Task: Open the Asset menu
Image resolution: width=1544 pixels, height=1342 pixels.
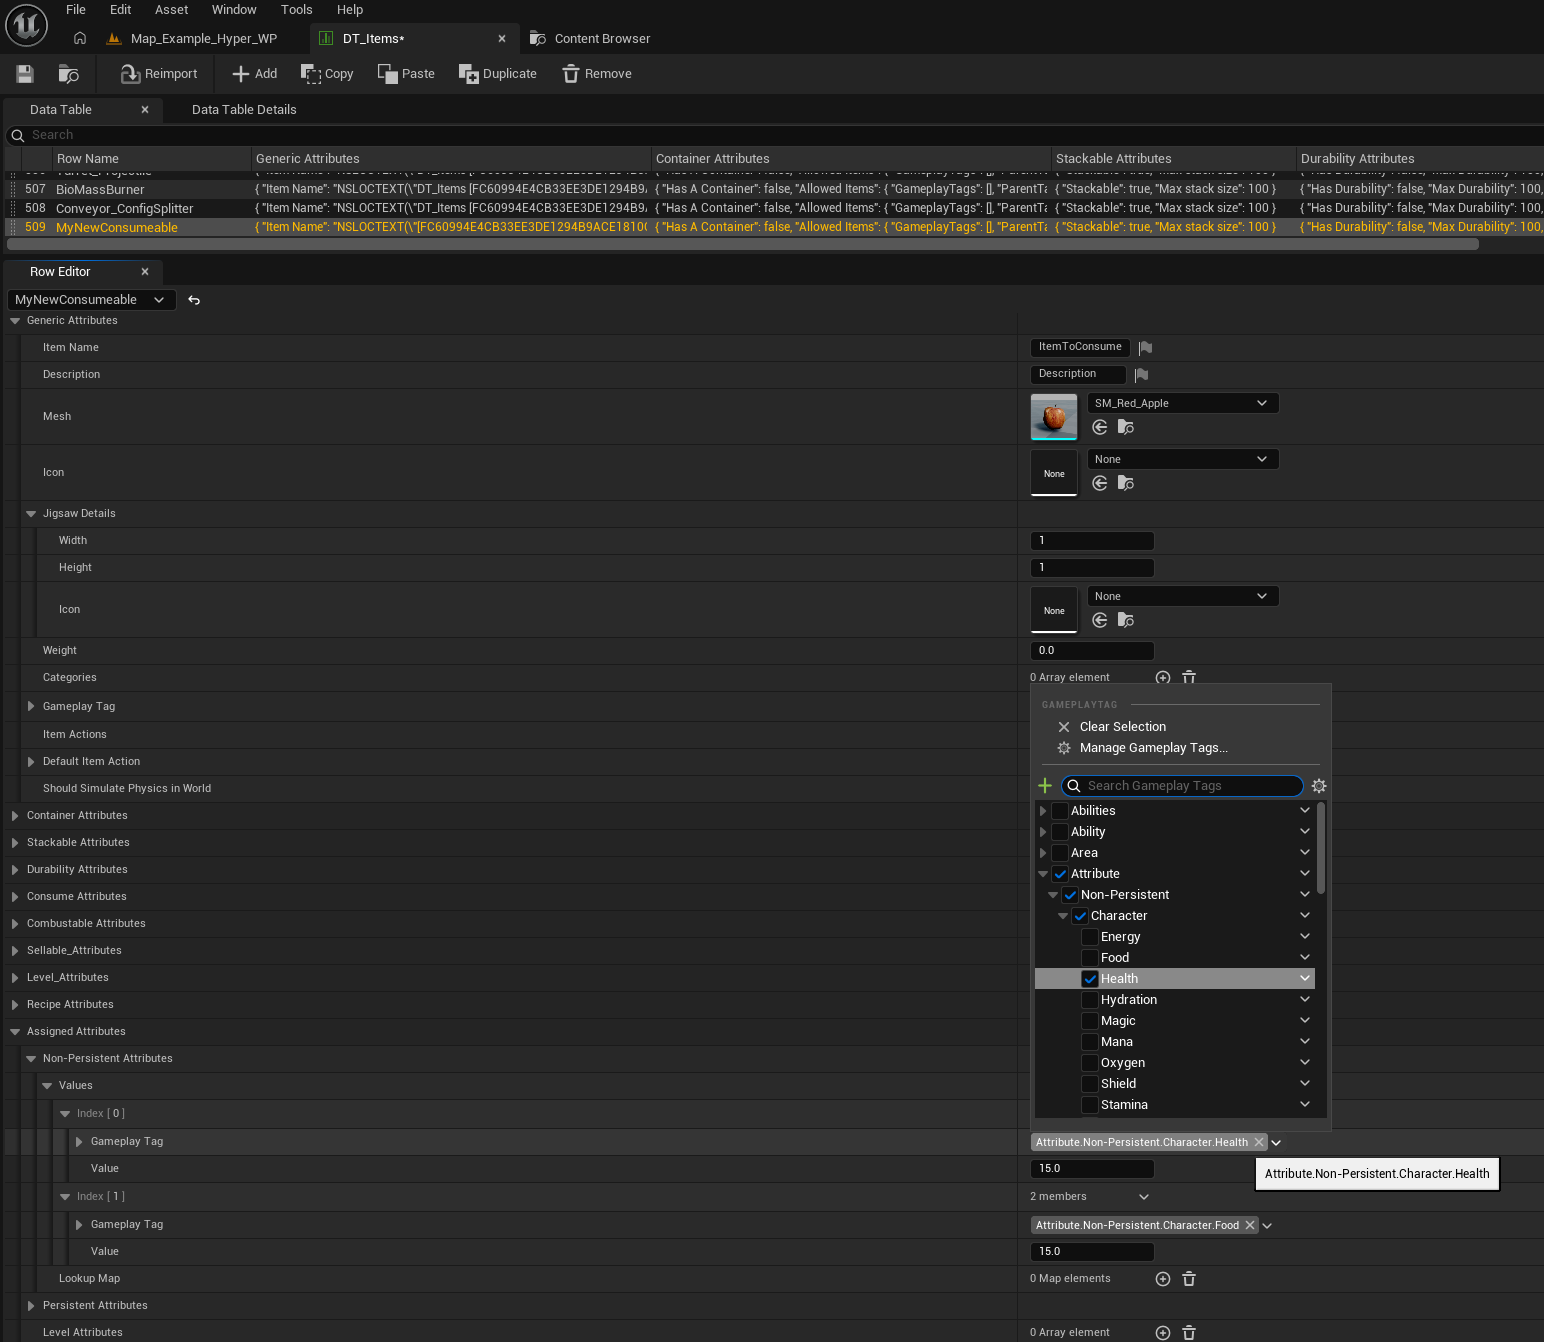Action: pos(172,10)
